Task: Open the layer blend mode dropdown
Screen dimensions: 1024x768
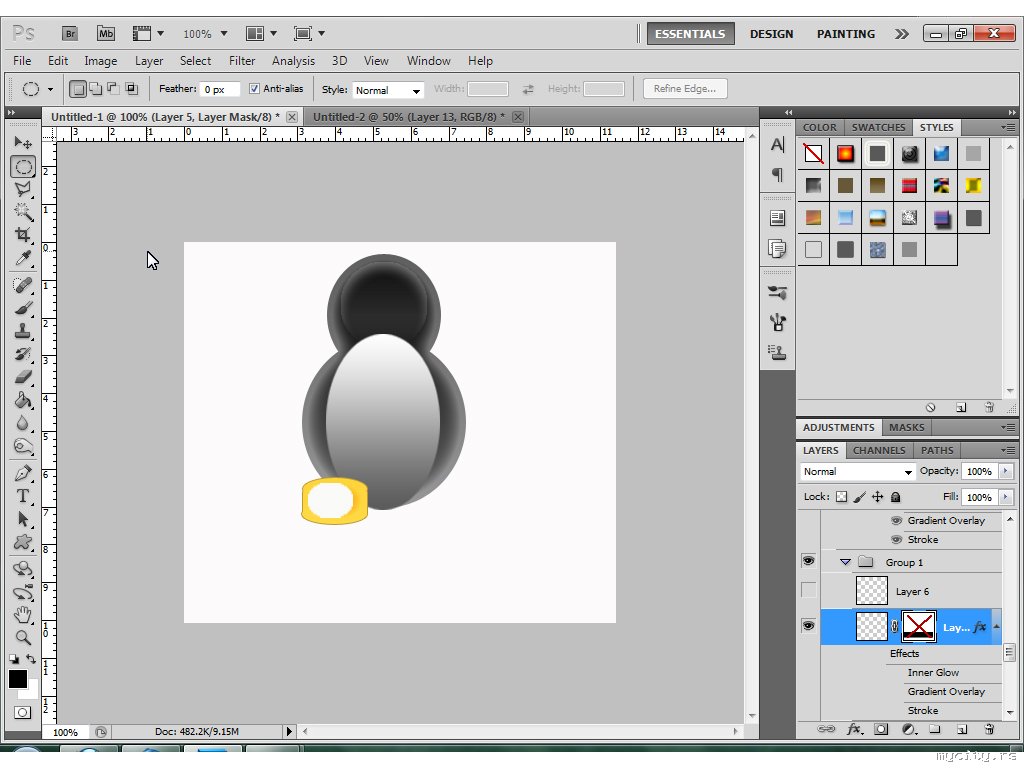Action: click(x=858, y=472)
